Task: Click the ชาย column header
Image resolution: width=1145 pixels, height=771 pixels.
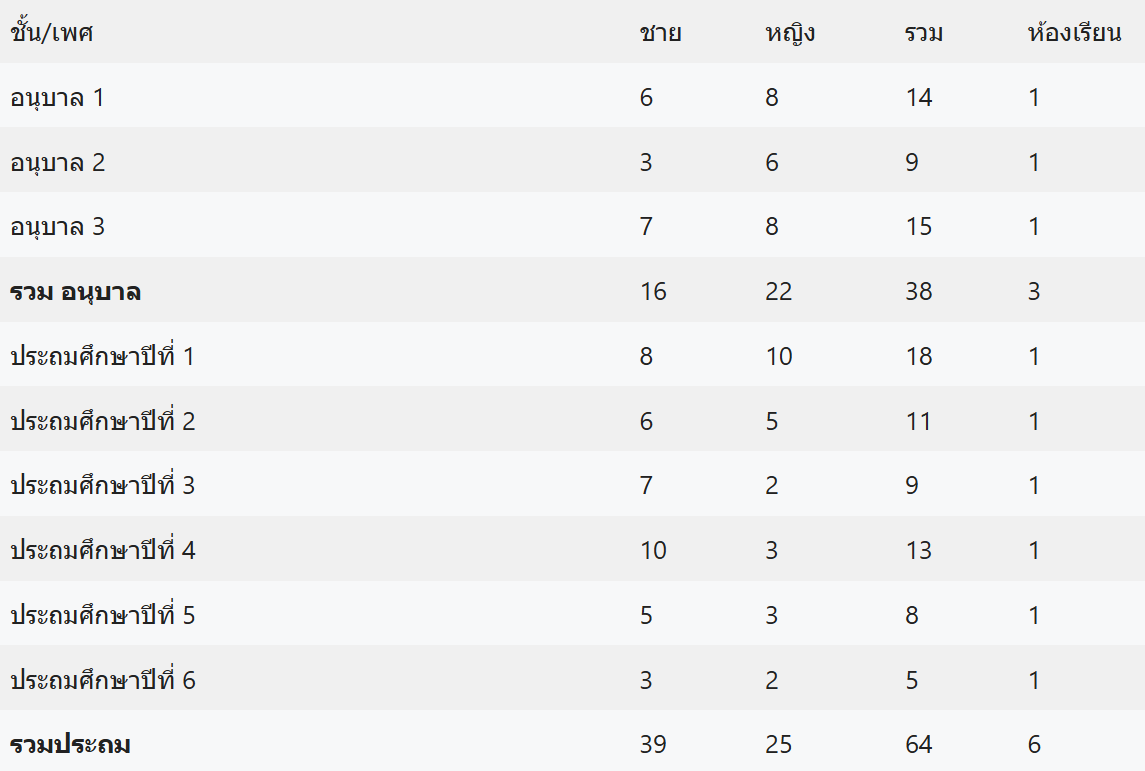Action: (660, 33)
